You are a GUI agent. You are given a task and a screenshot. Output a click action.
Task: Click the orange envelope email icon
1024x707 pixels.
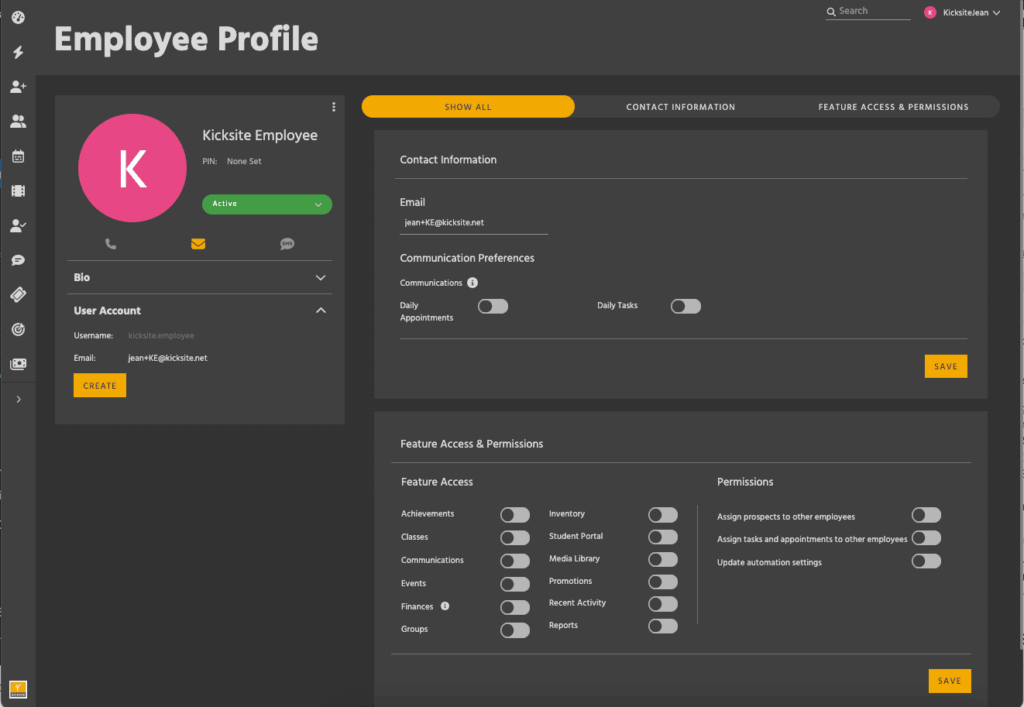(199, 244)
